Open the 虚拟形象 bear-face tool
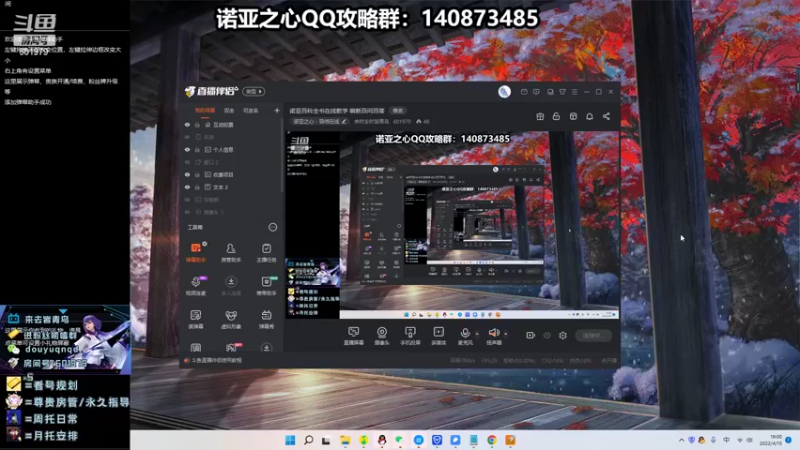This screenshot has height=450, width=800. tap(231, 319)
